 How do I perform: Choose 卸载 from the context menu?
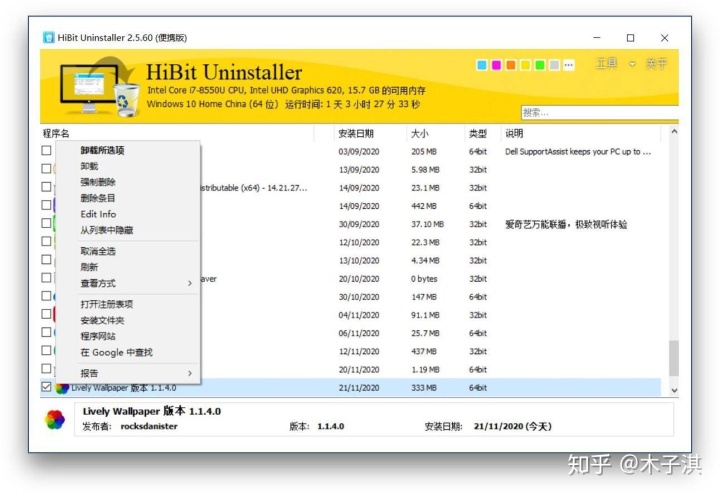tap(128, 167)
